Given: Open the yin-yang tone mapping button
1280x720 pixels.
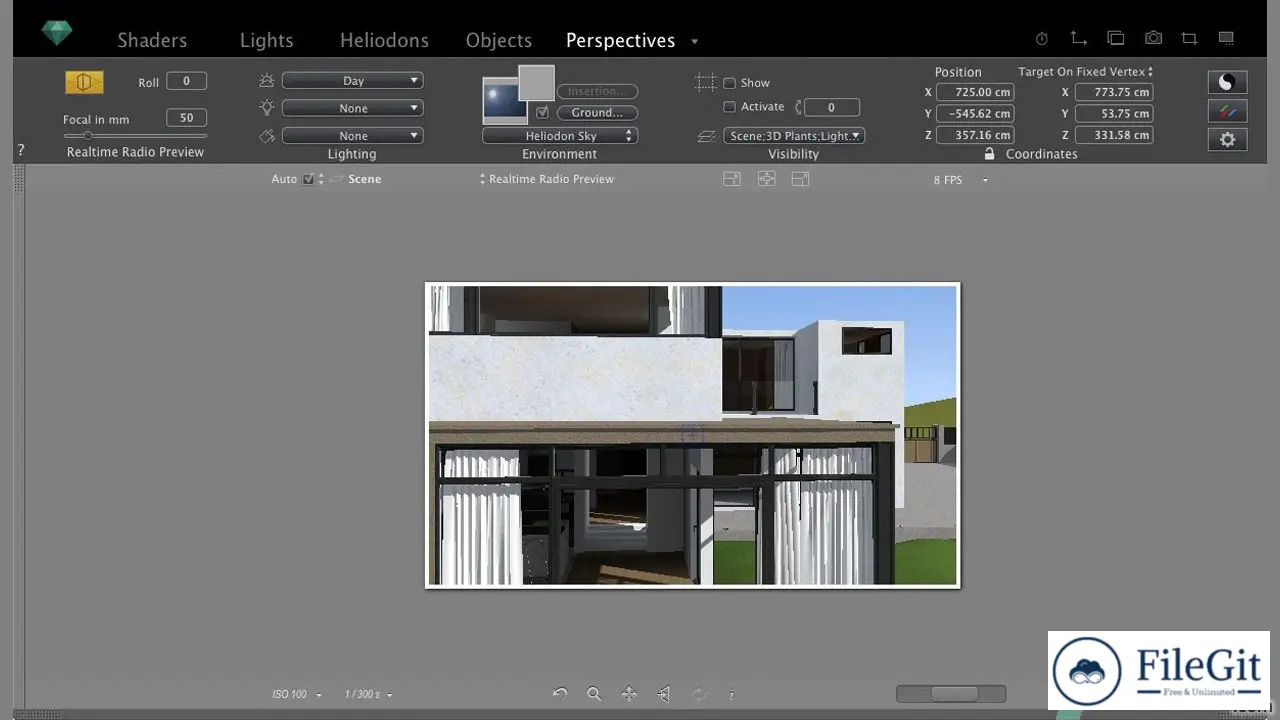Looking at the screenshot, I should click(x=1228, y=82).
